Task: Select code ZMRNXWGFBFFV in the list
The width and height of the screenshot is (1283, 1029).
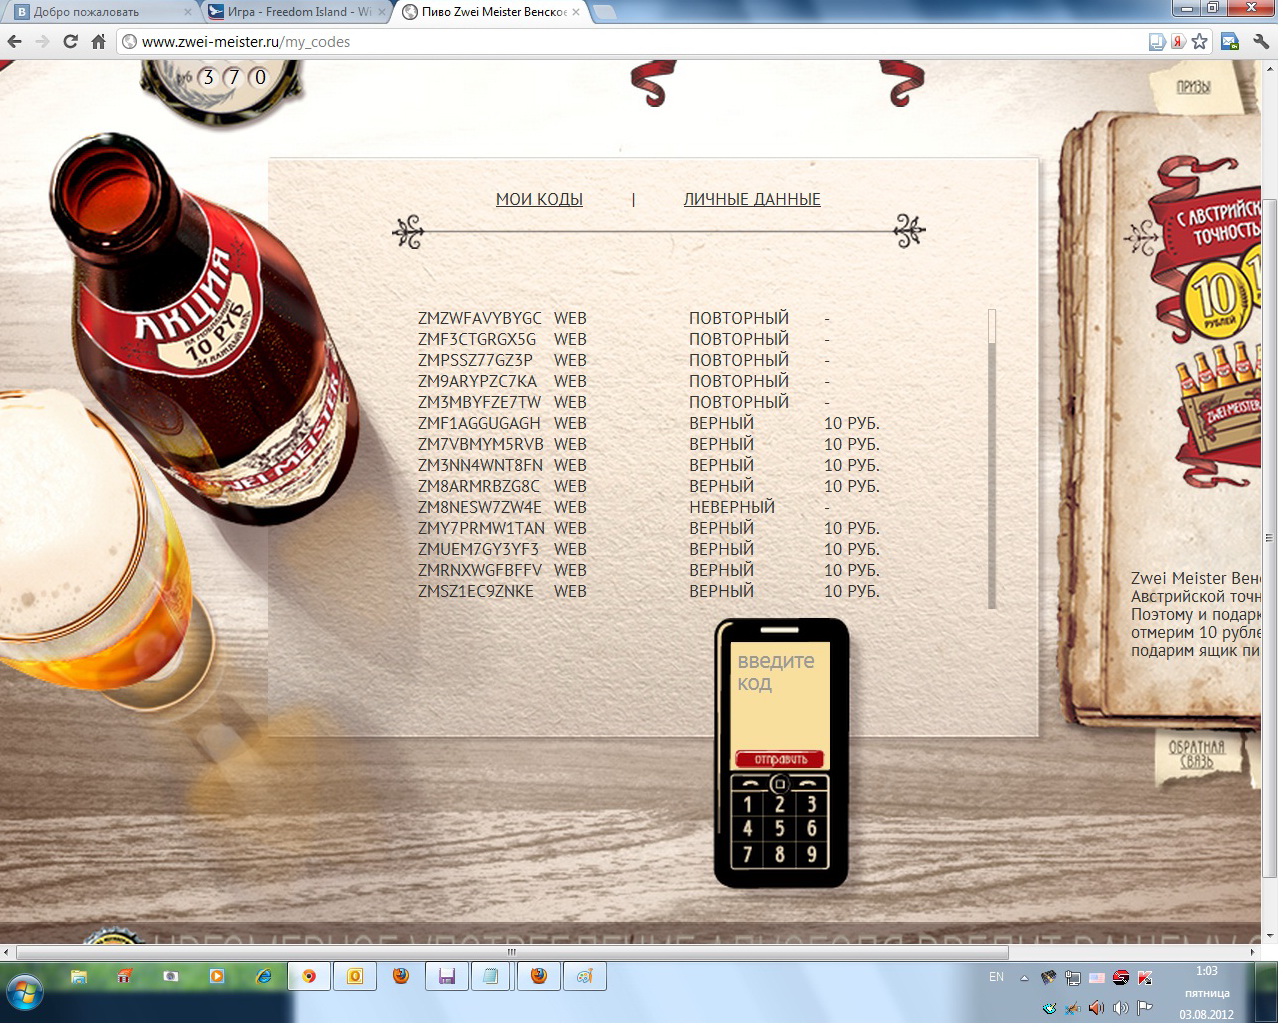Action: click(x=480, y=571)
